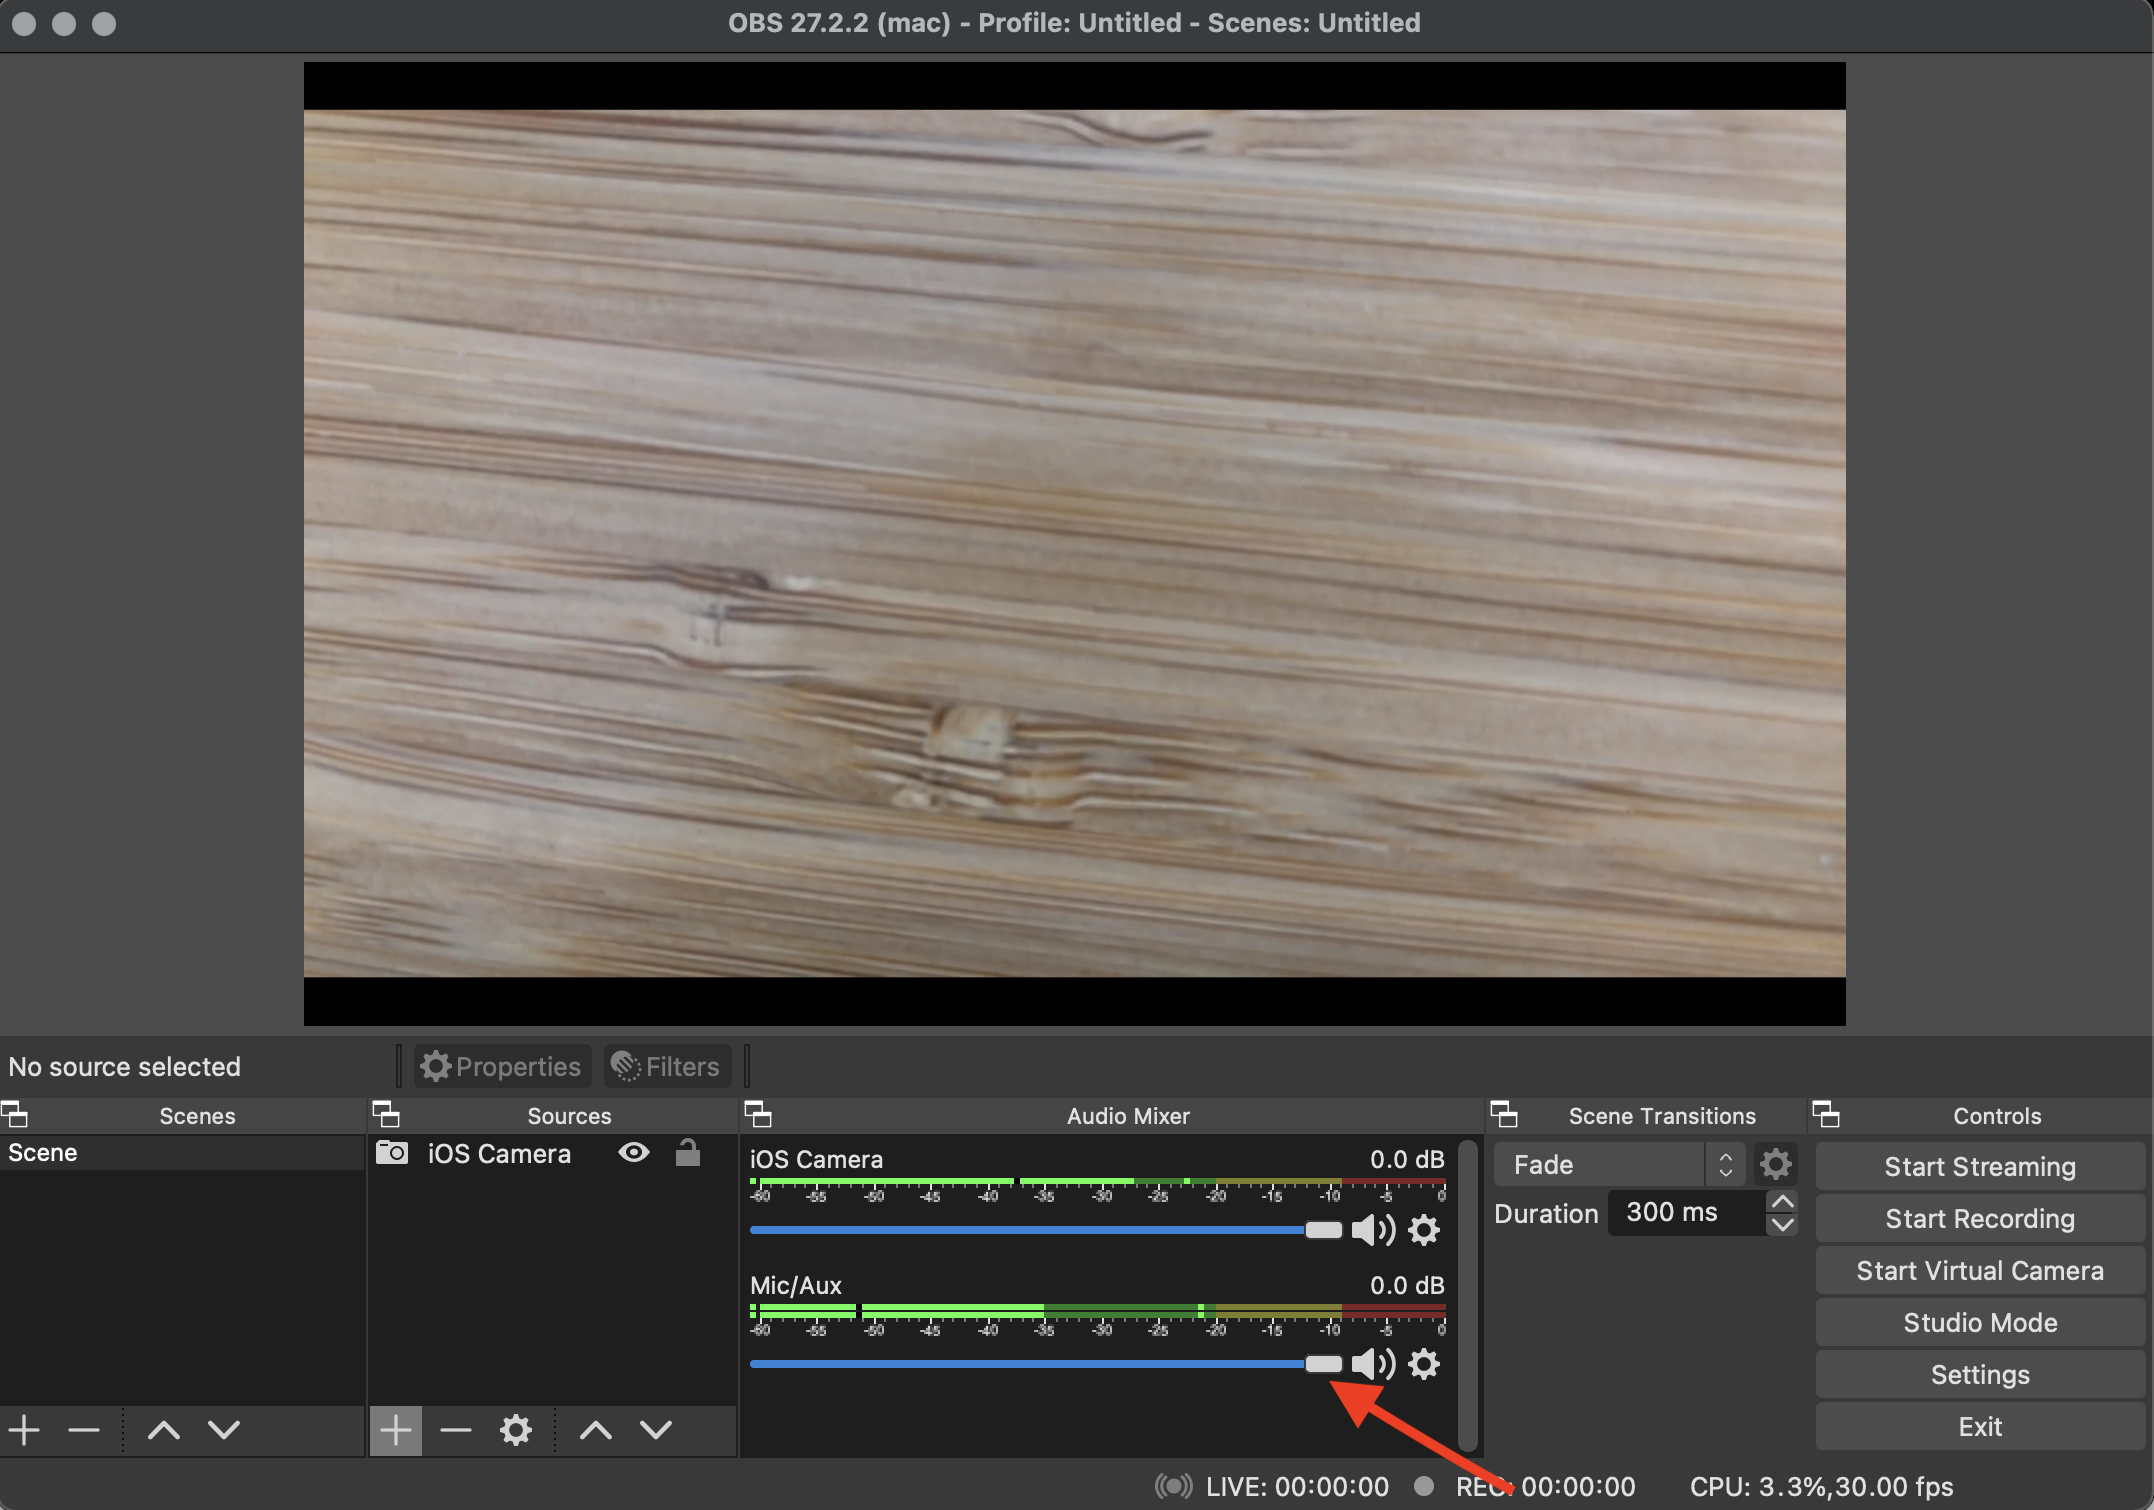
Task: Increase transition duration with up arrow
Action: [1782, 1202]
